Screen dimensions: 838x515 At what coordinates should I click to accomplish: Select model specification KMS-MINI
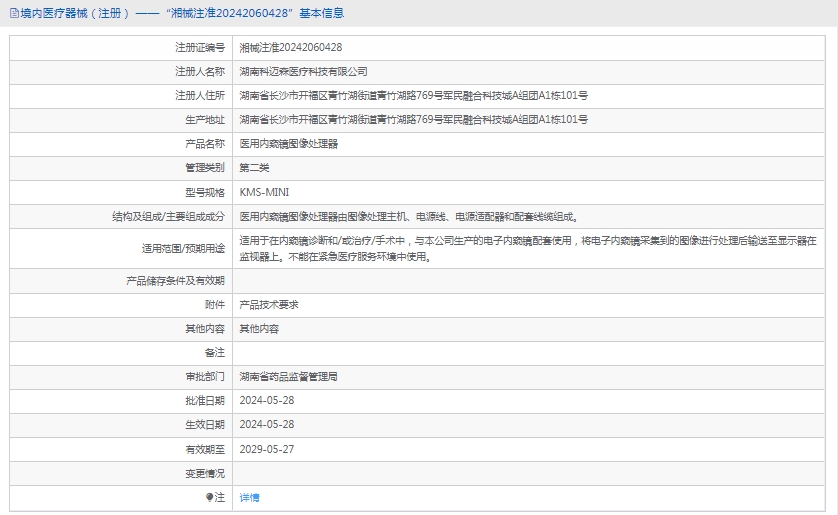[264, 192]
